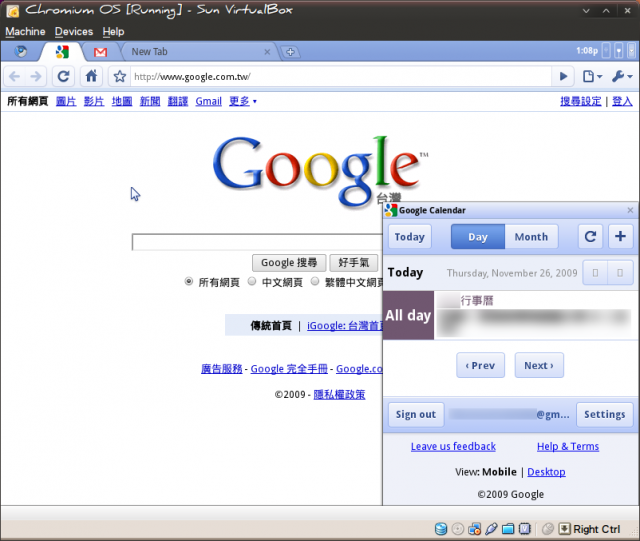Image resolution: width=640 pixels, height=541 pixels.
Task: Open the page menu dropdown
Action: [592, 76]
